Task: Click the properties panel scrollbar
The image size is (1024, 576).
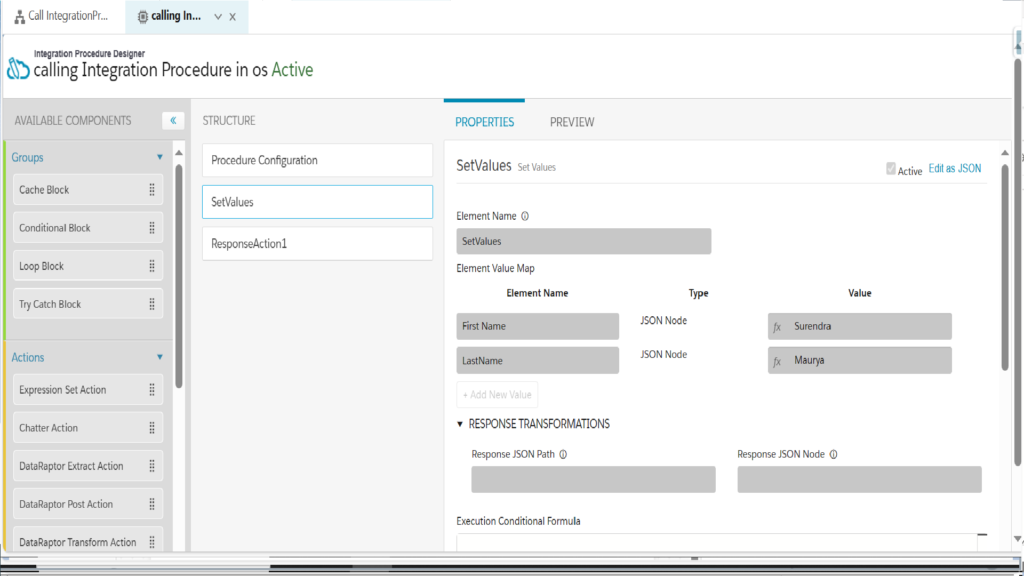Action: tap(1005, 268)
